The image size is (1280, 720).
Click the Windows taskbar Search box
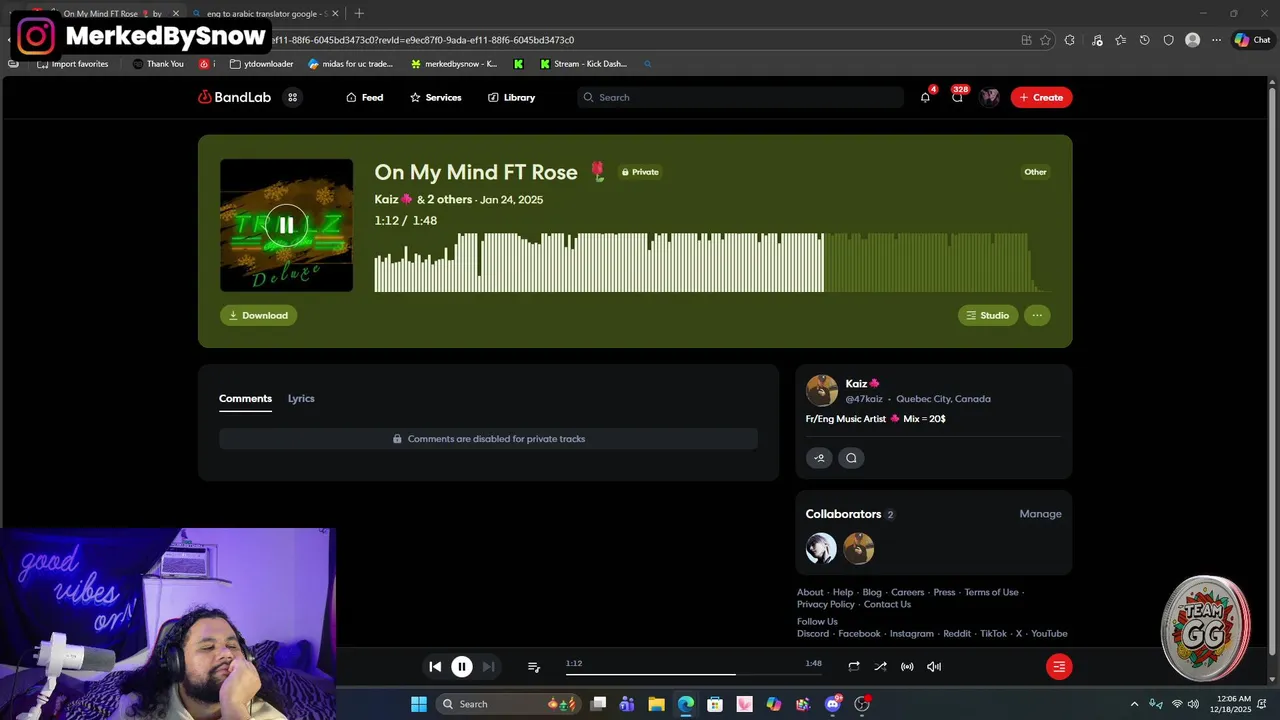[509, 704]
